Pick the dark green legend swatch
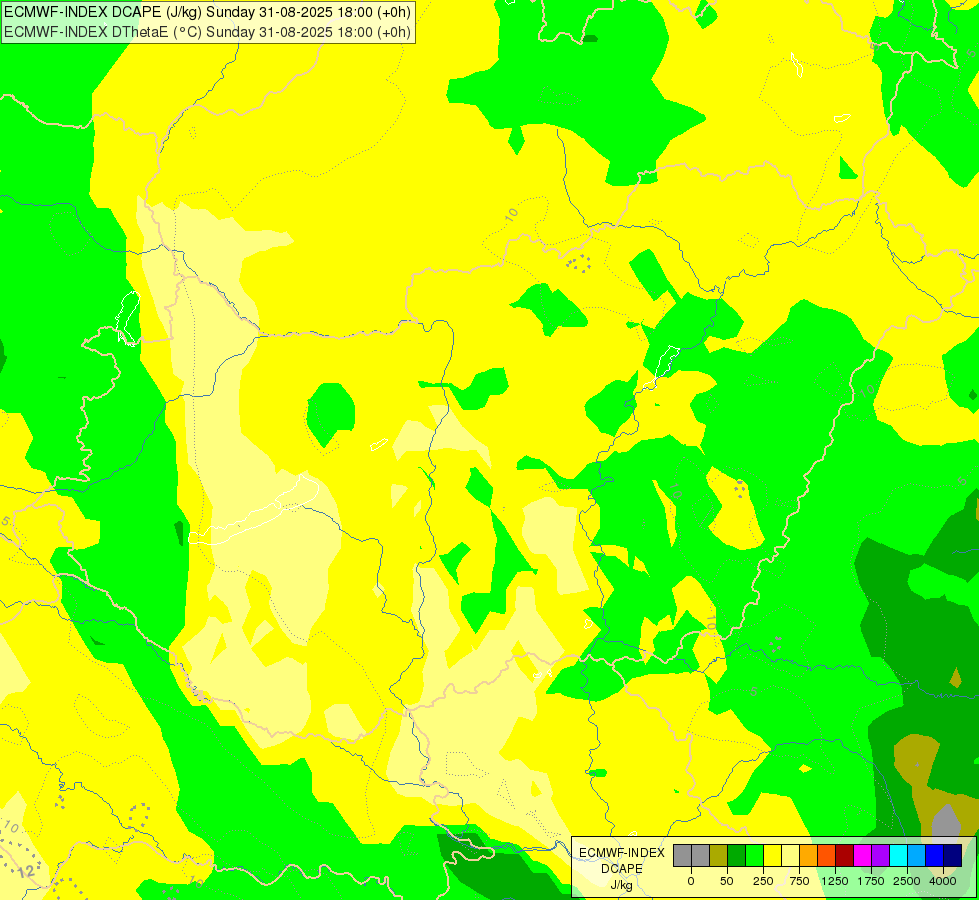The height and width of the screenshot is (900, 979). 737,856
